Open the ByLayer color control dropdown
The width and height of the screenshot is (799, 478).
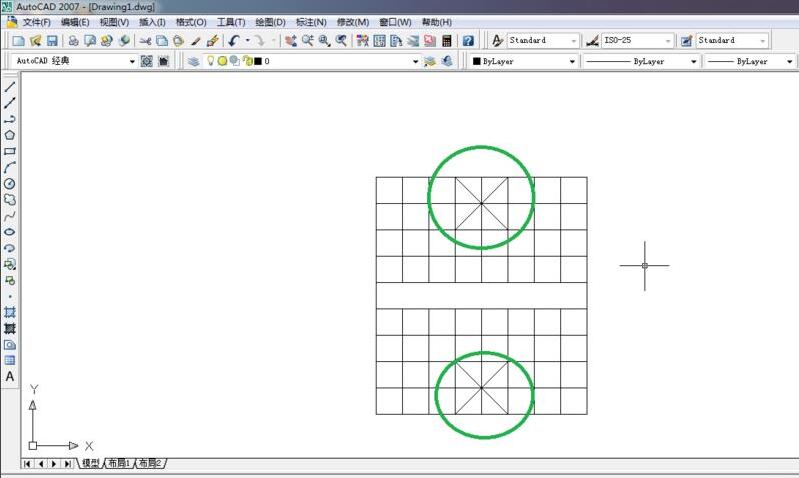572,61
